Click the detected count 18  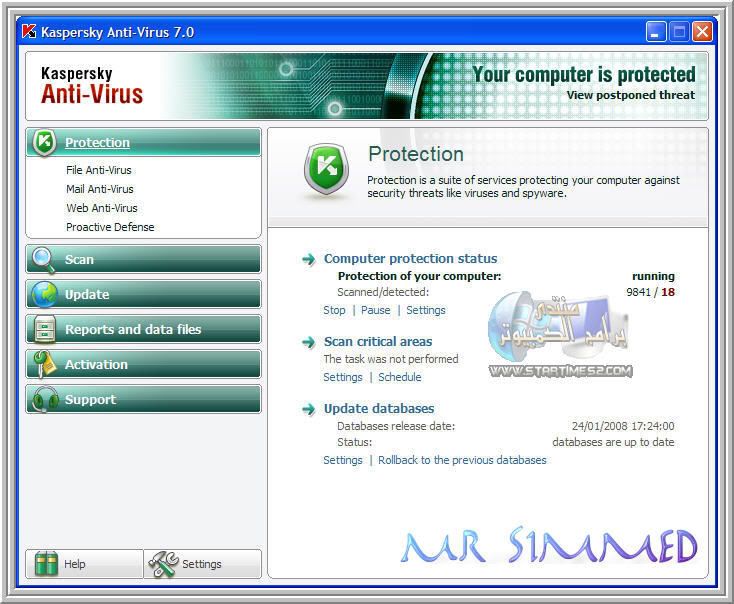668,292
